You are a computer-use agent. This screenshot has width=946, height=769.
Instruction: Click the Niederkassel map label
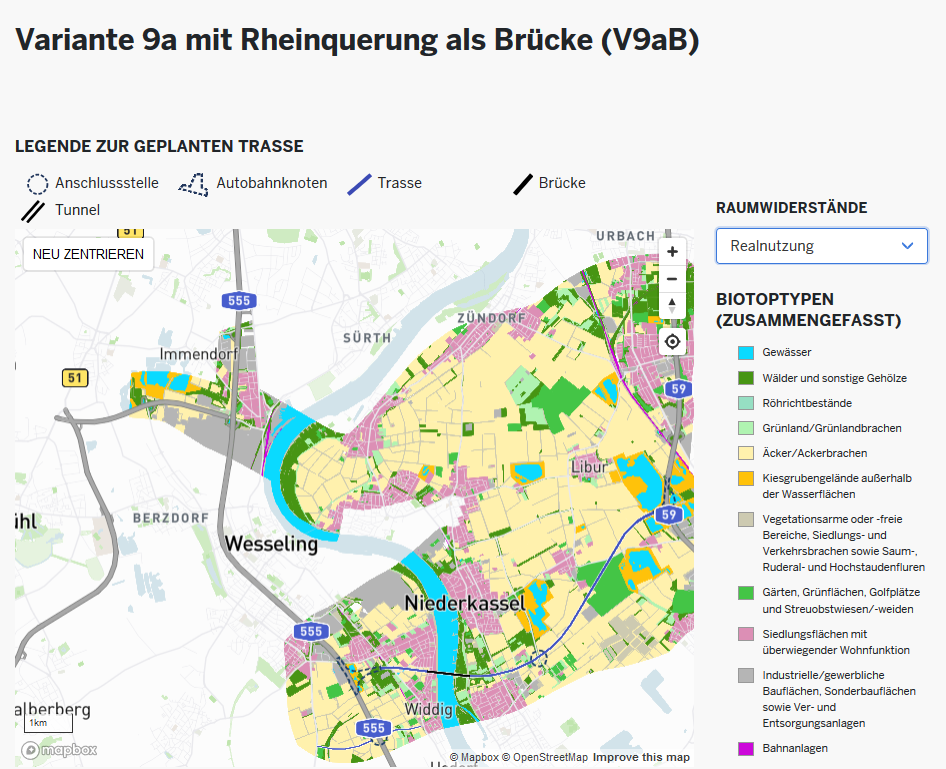pos(465,603)
